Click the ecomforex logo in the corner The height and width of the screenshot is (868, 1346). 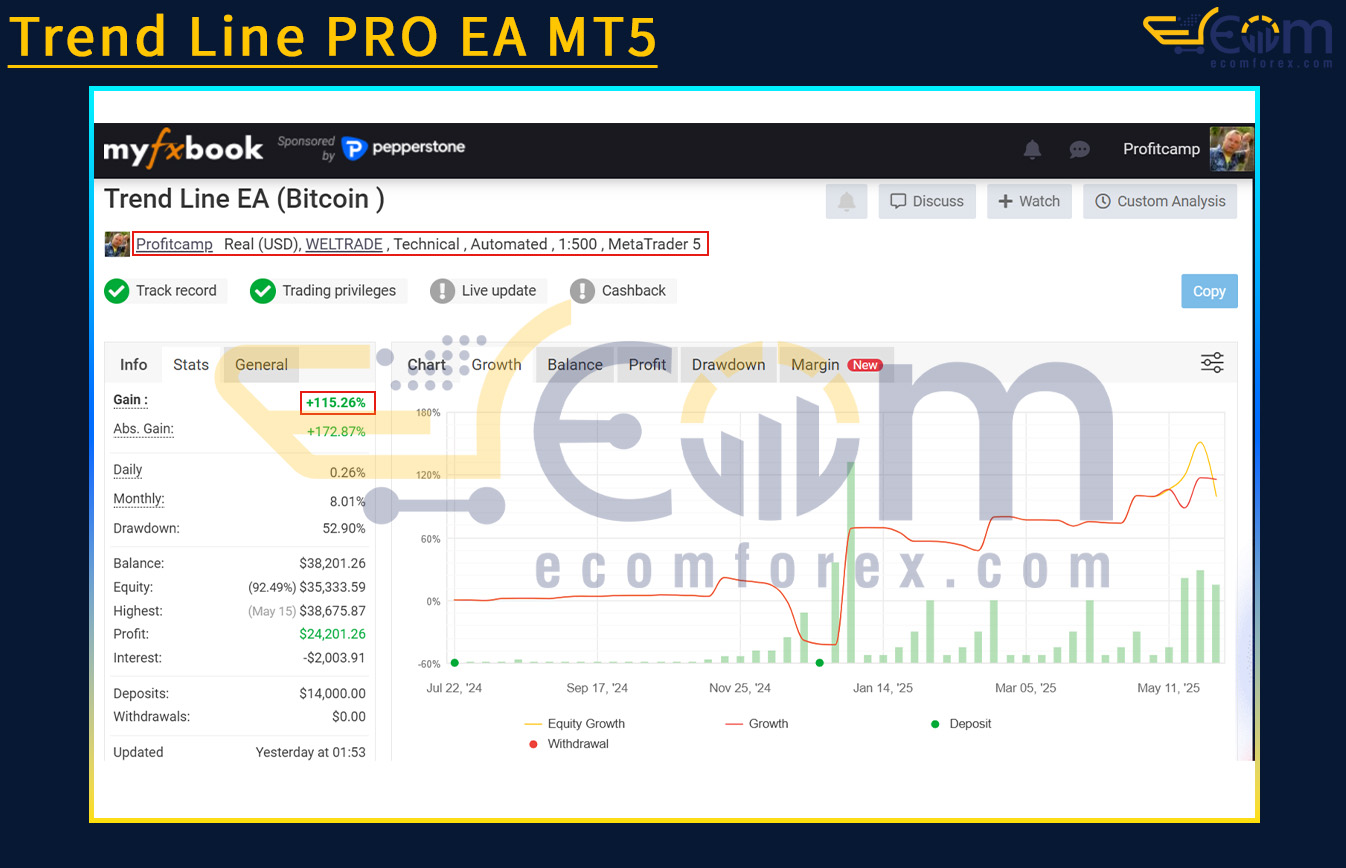1238,38
